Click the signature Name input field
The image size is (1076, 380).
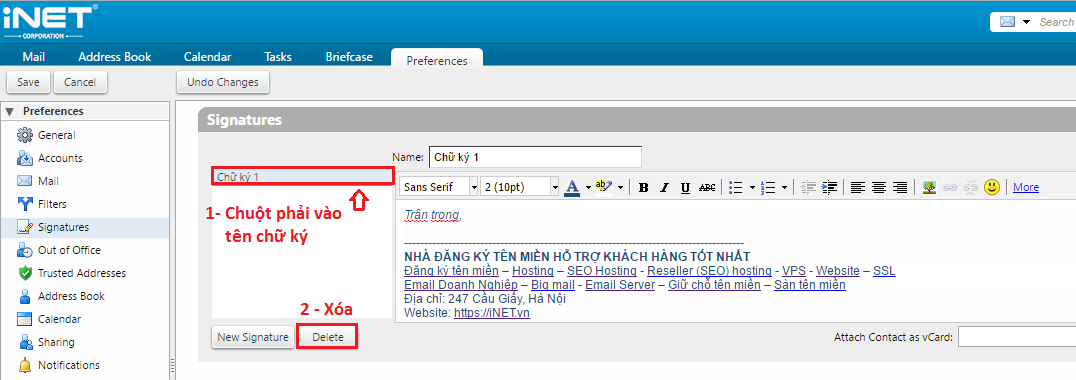(x=535, y=156)
